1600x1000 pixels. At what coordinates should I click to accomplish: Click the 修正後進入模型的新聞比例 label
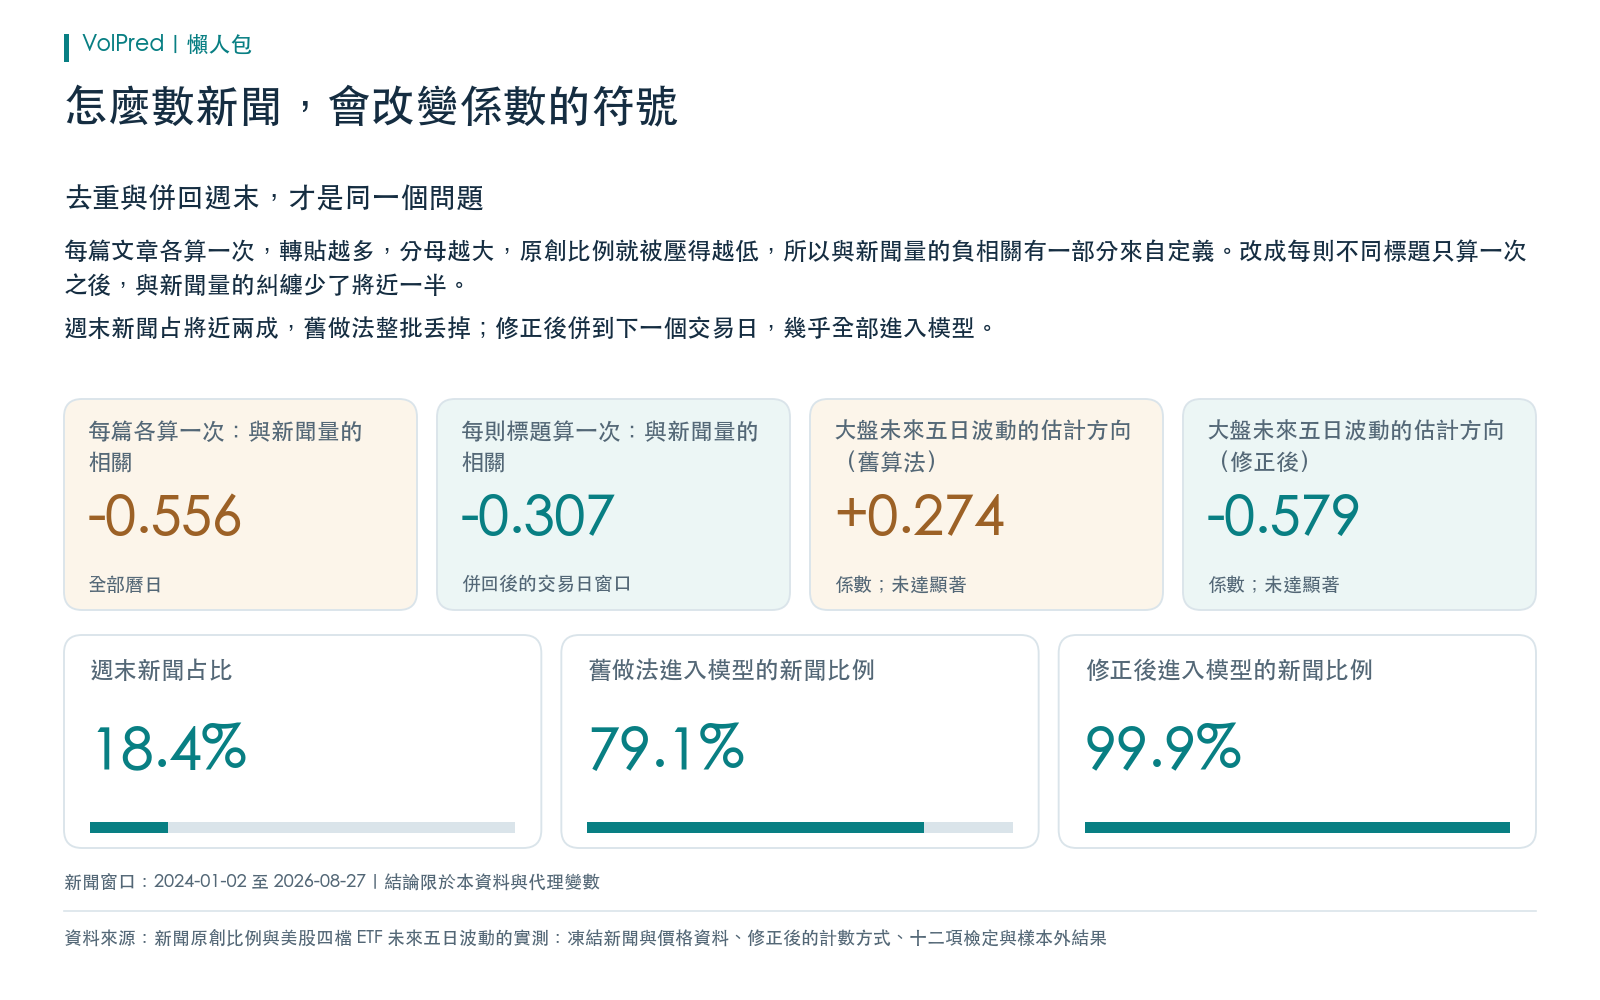tap(1229, 670)
